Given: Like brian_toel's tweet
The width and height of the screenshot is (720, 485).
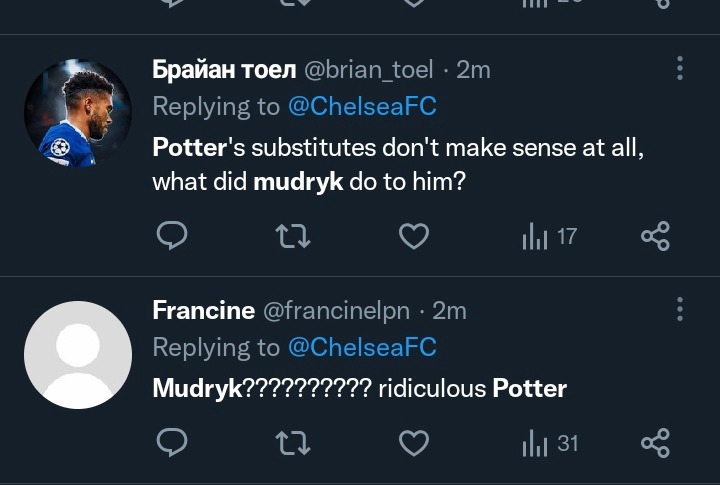Looking at the screenshot, I should coord(414,236).
